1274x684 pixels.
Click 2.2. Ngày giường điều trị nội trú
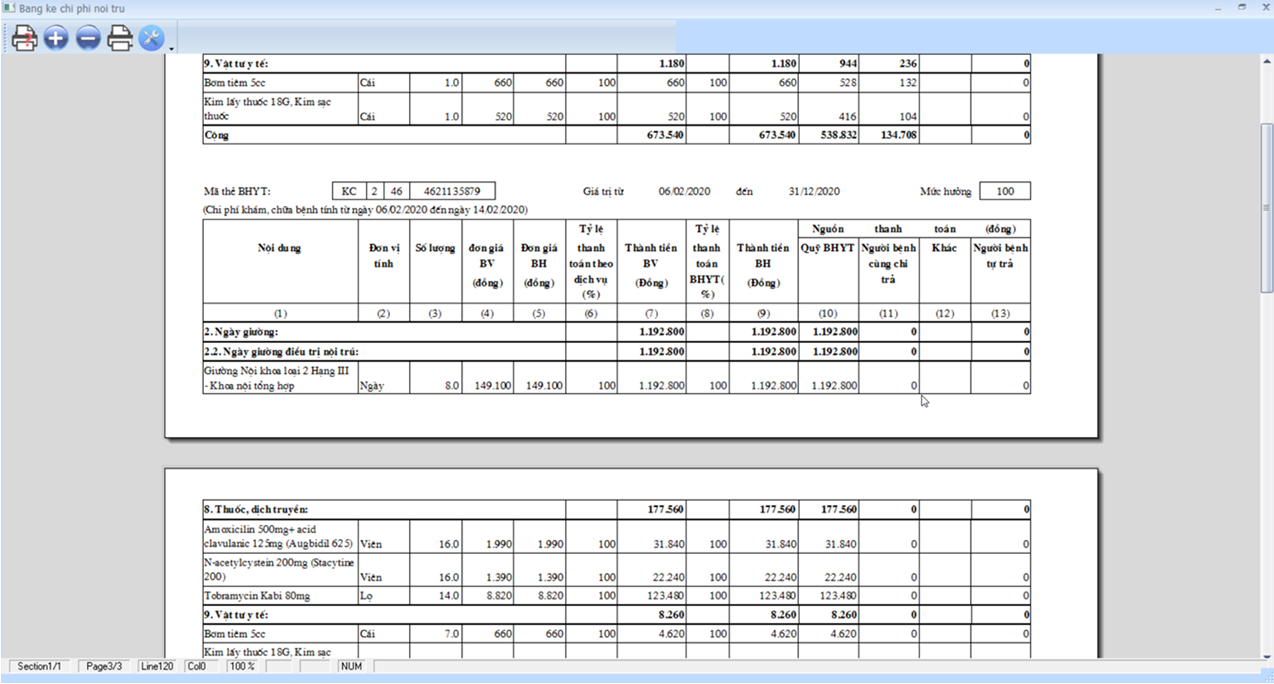(x=281, y=351)
